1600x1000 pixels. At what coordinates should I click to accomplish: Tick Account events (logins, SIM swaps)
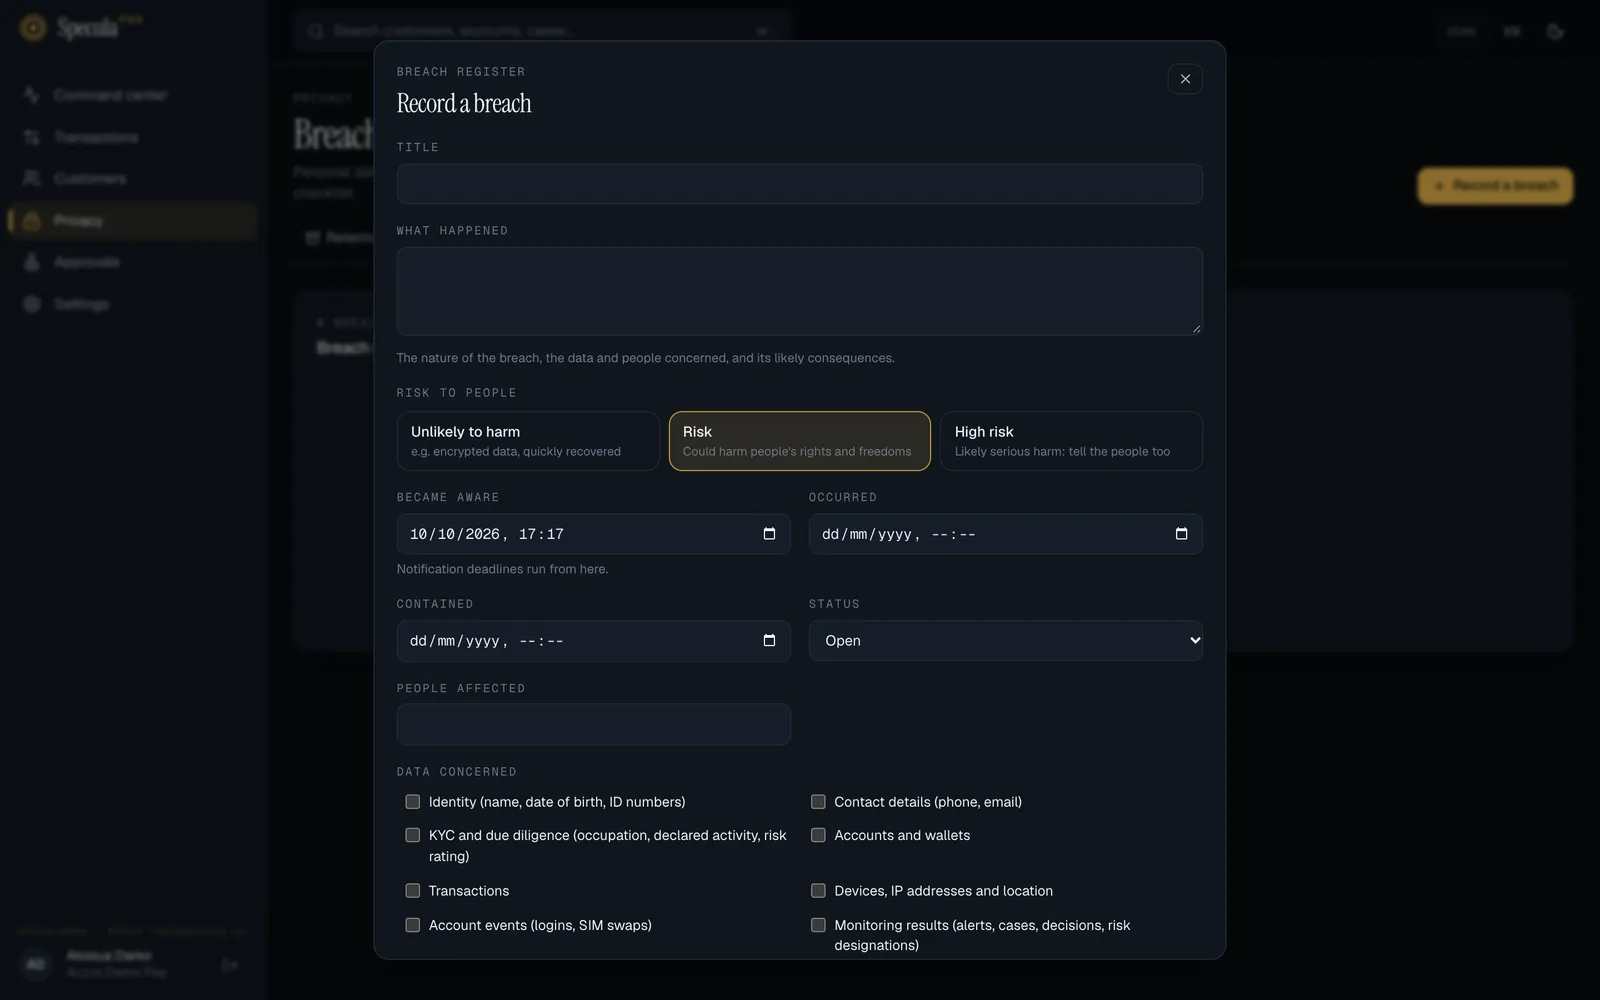tap(412, 925)
